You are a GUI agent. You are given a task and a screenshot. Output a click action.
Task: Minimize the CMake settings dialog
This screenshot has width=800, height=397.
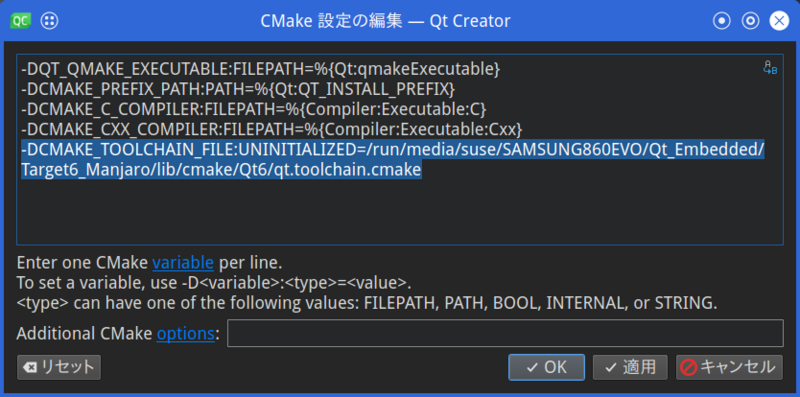721,21
